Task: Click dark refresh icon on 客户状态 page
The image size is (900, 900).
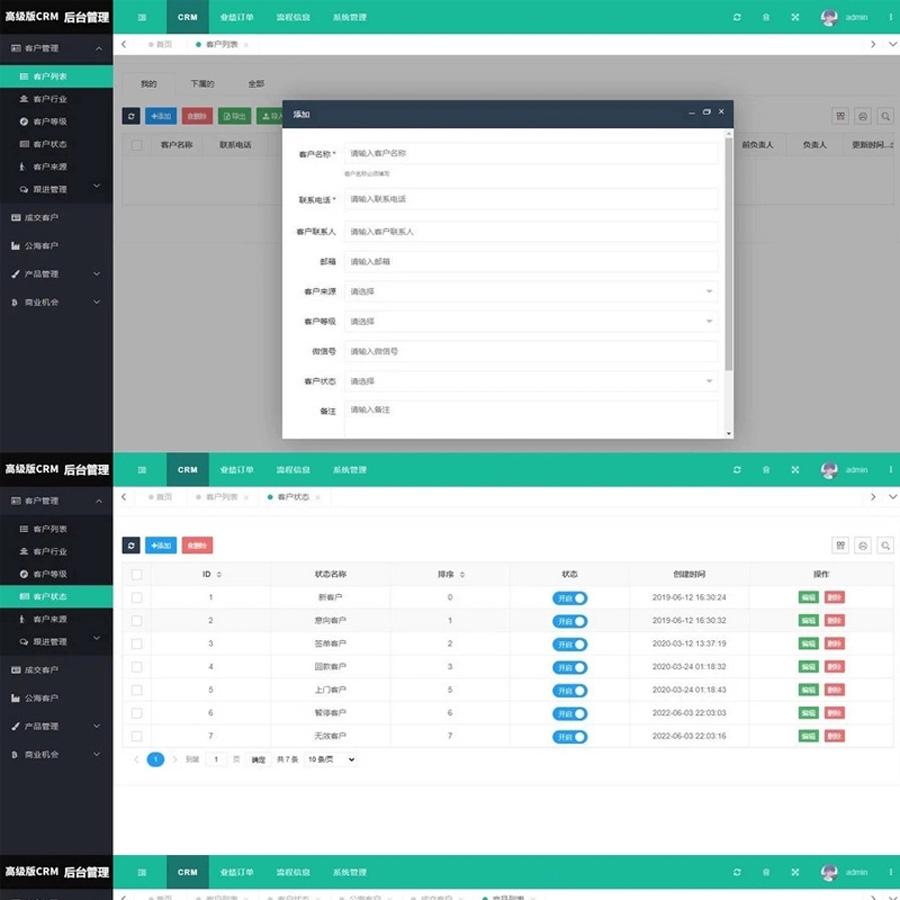Action: (x=131, y=545)
